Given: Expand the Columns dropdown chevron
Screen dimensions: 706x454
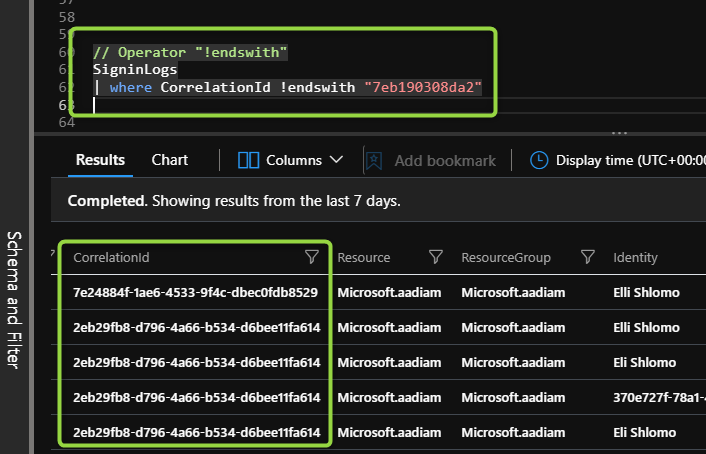Looking at the screenshot, I should tap(336, 160).
